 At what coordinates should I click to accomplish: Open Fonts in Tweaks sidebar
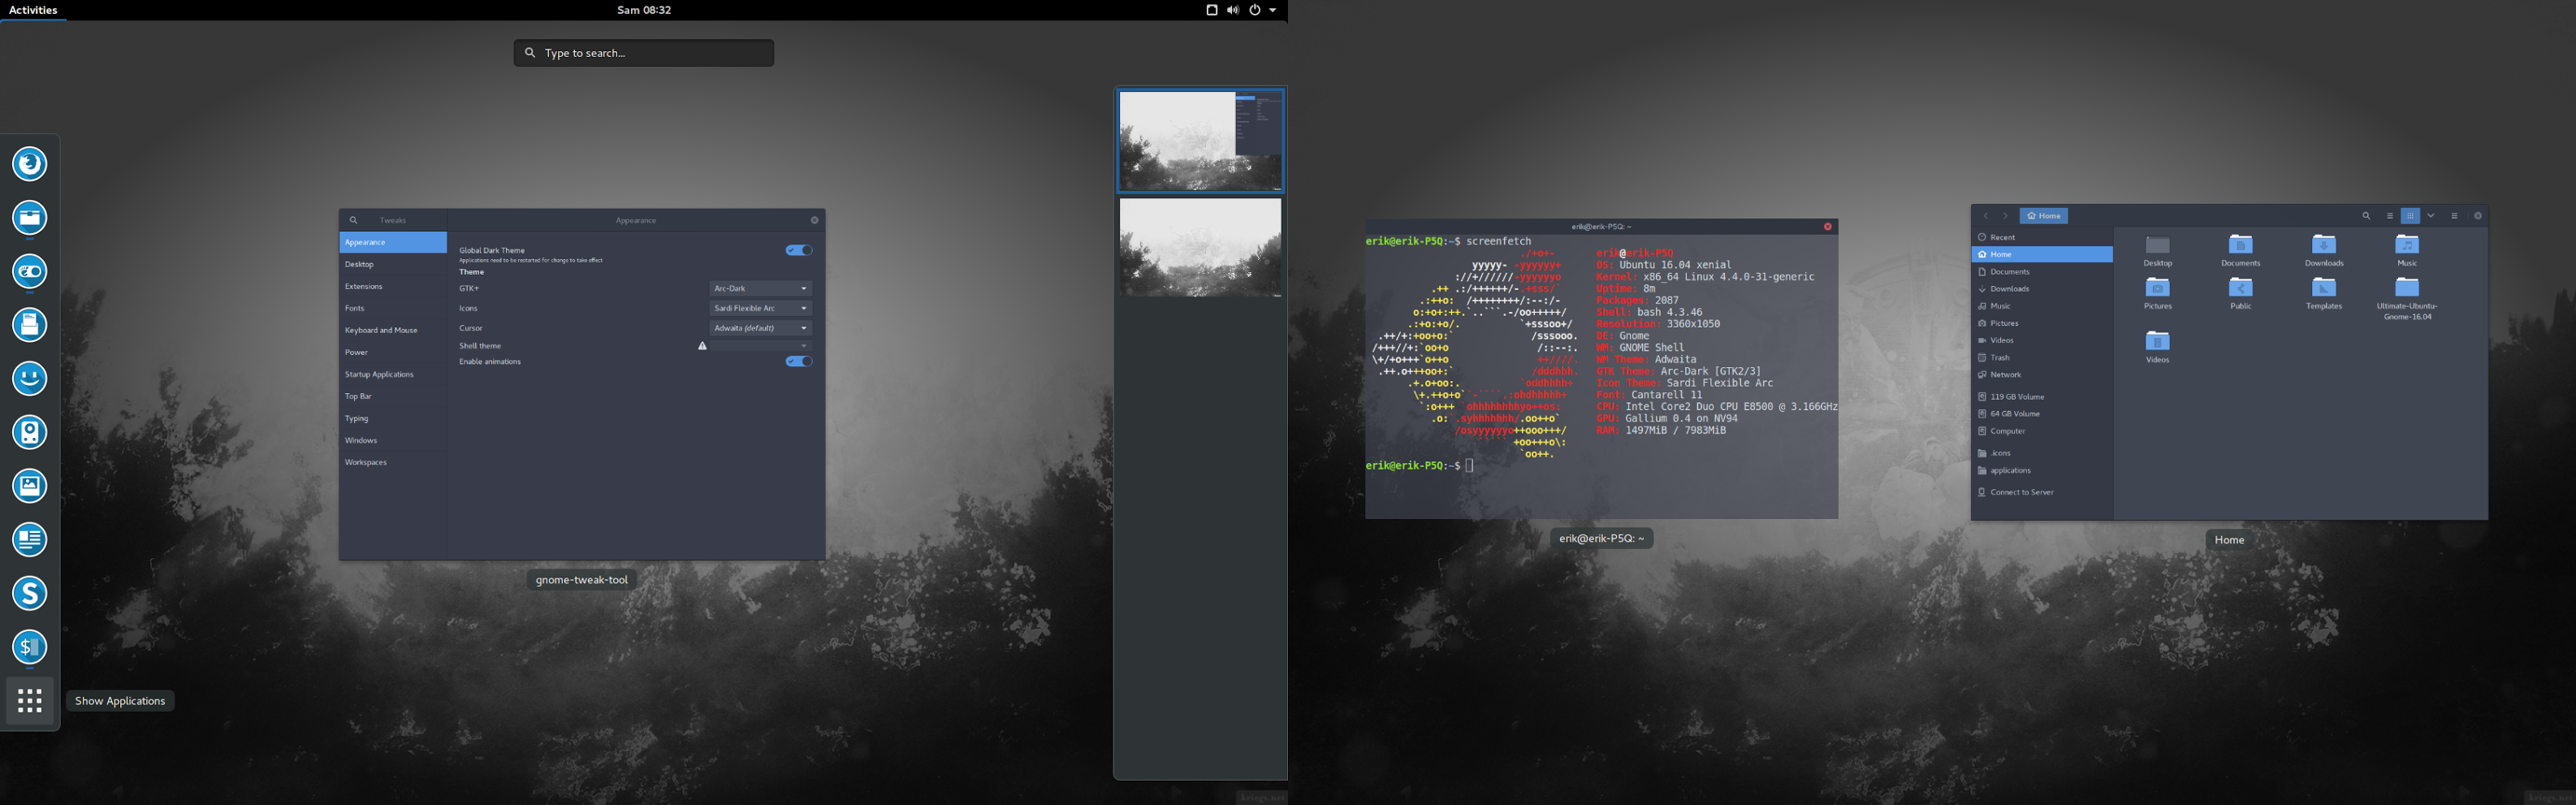(x=393, y=308)
